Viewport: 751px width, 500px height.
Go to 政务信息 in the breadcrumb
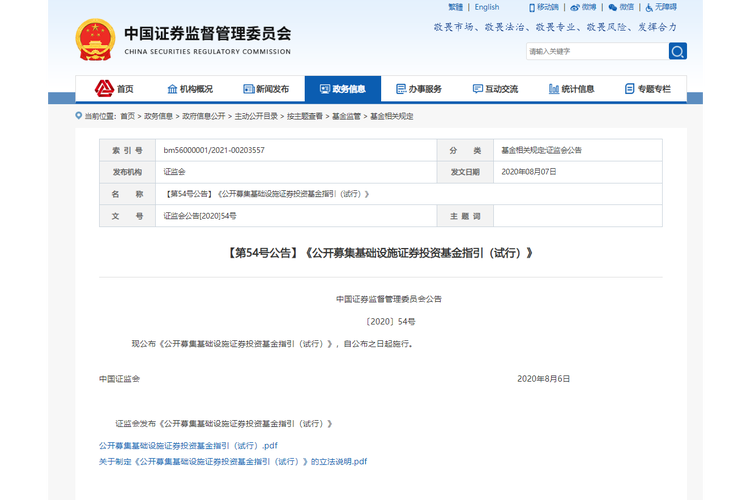click(x=159, y=116)
